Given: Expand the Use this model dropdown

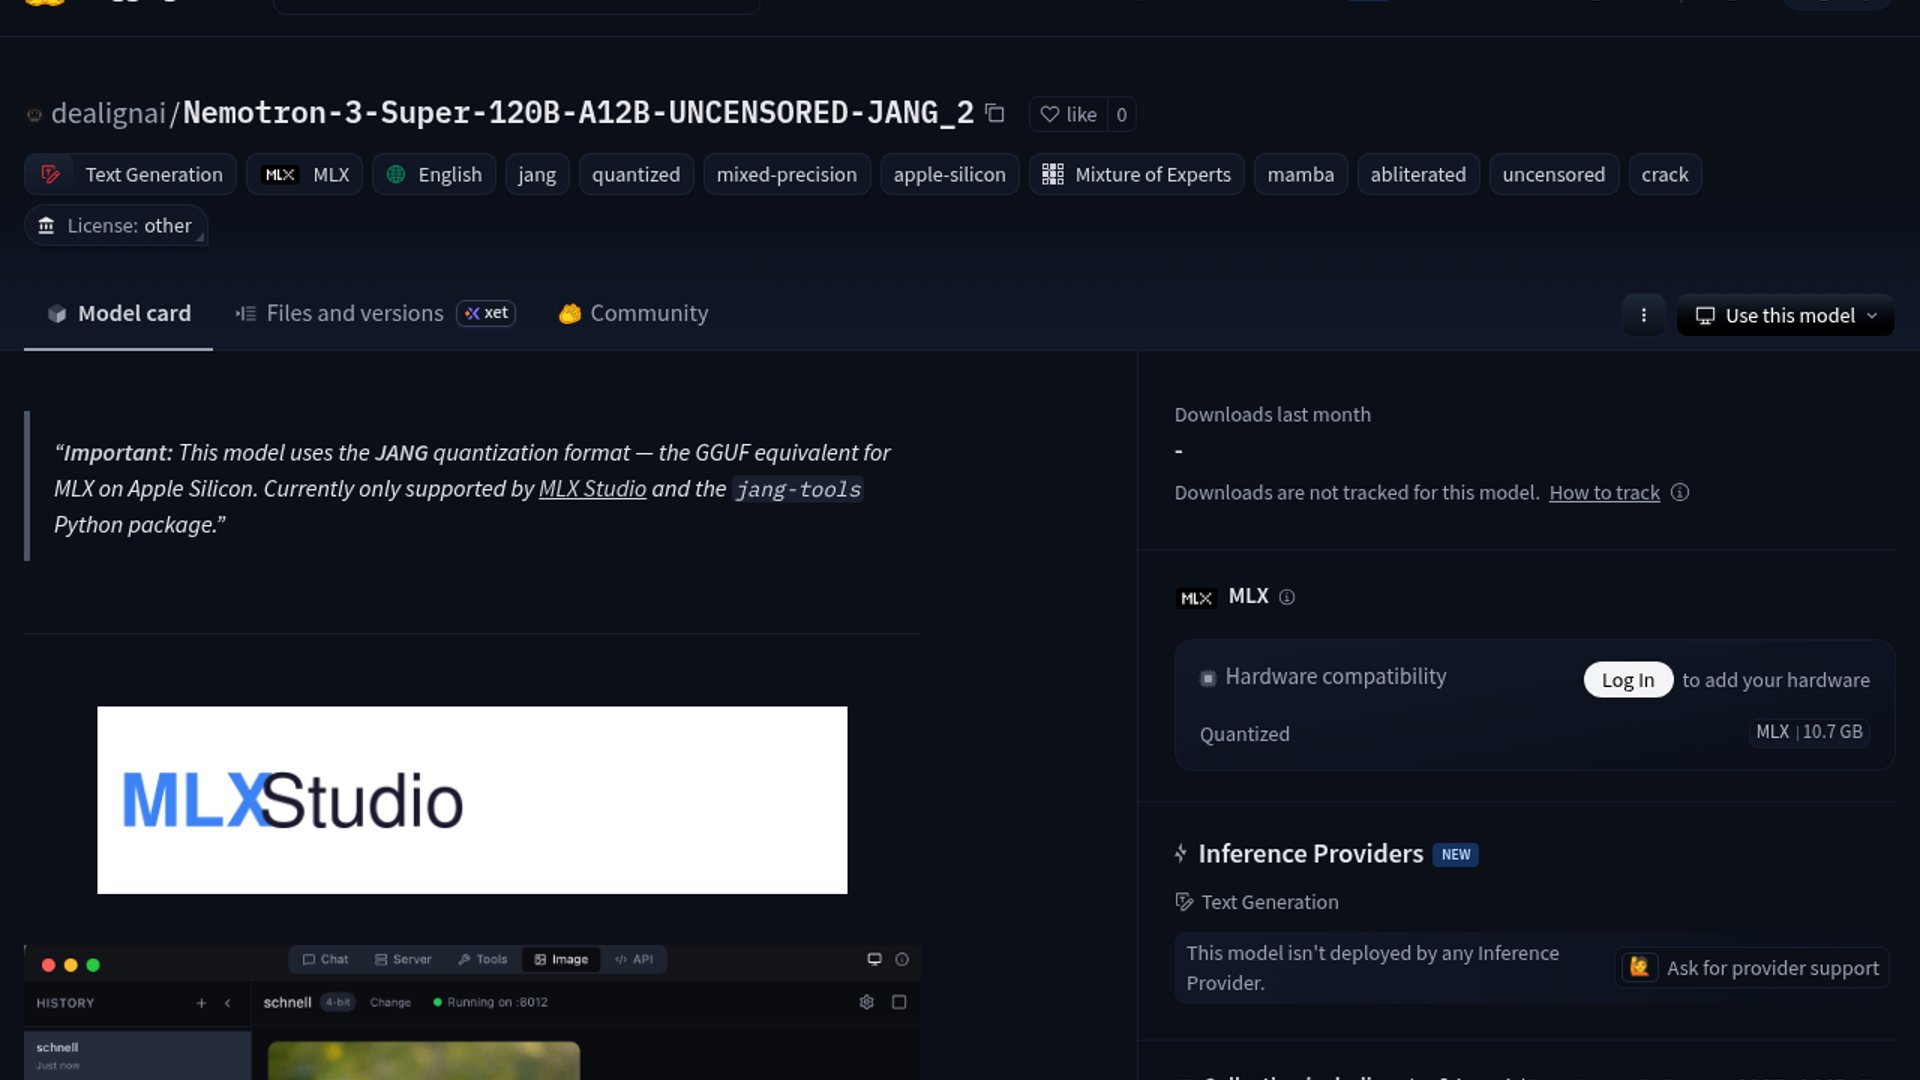Looking at the screenshot, I should [1785, 315].
